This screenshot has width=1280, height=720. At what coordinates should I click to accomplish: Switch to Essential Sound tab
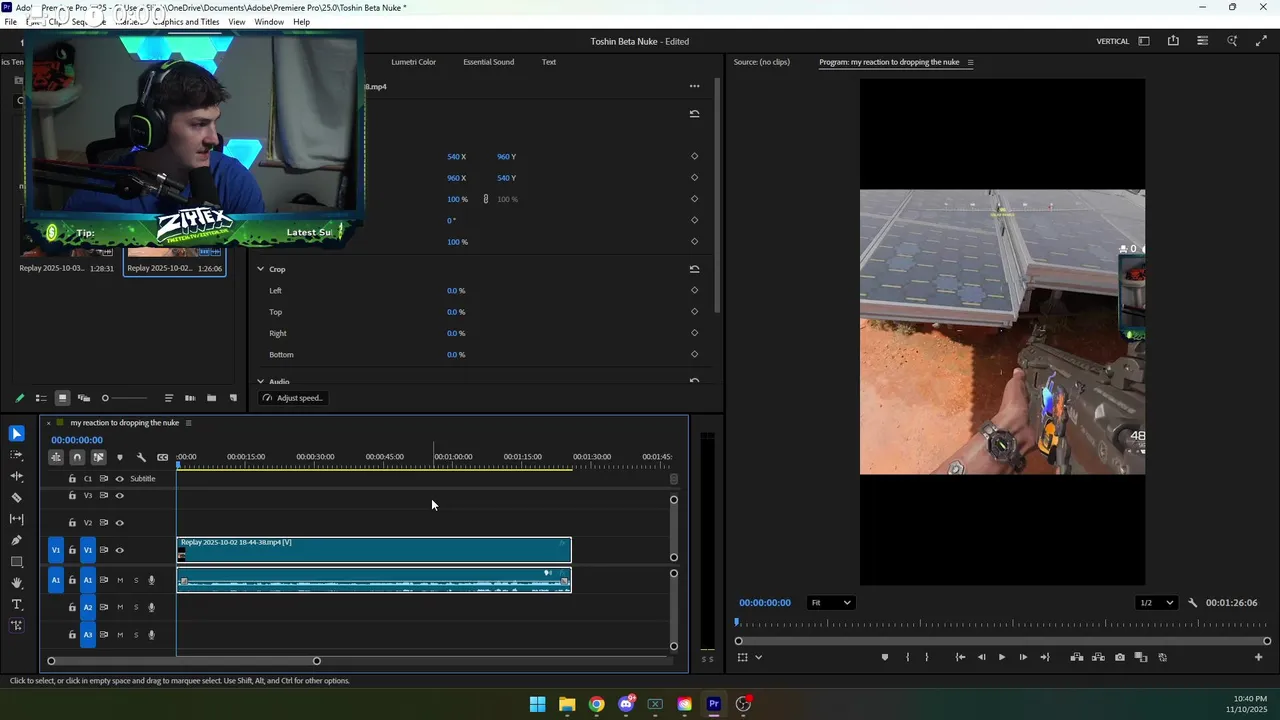click(x=488, y=62)
